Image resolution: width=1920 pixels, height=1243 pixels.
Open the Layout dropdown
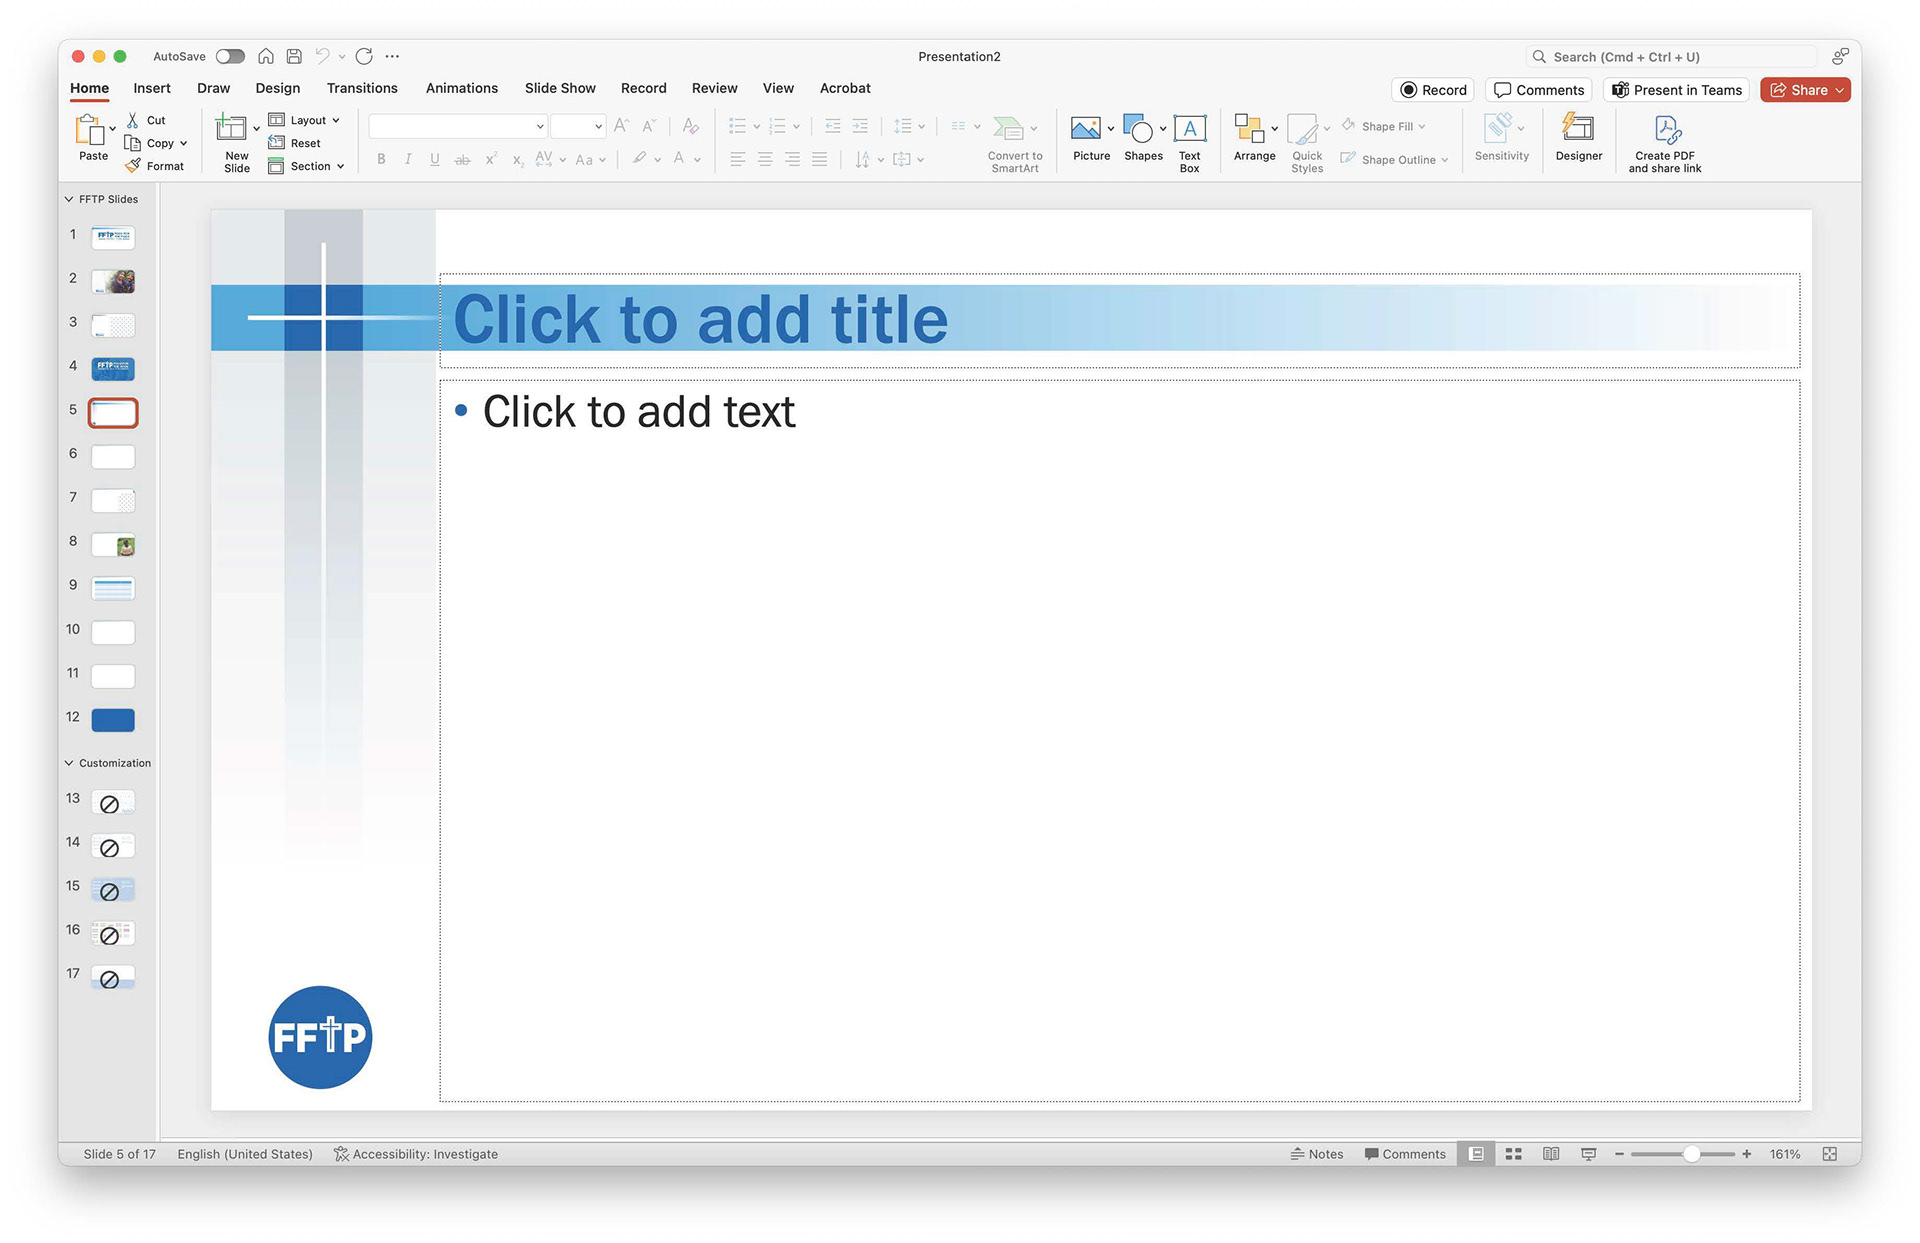(x=307, y=120)
